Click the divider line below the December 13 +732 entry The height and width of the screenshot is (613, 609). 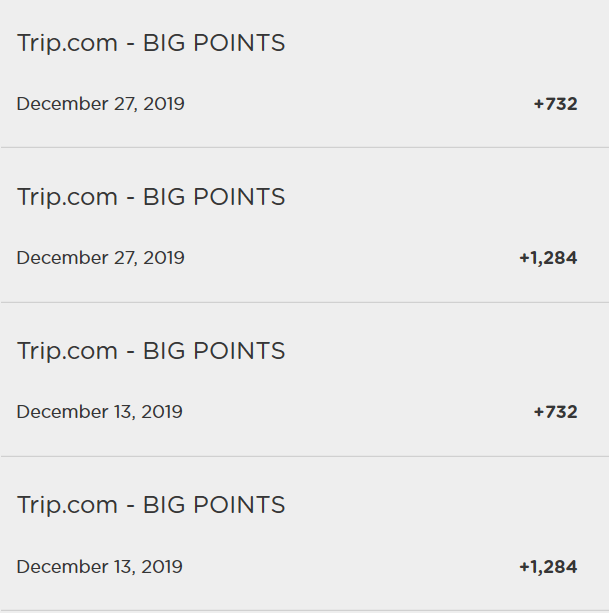[x=304, y=456]
